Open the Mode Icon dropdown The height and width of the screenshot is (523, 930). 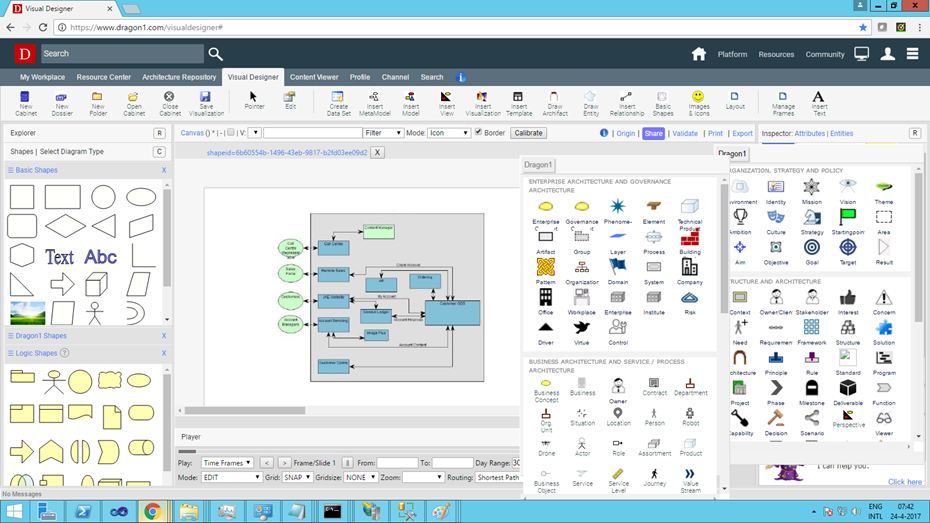[x=449, y=133]
